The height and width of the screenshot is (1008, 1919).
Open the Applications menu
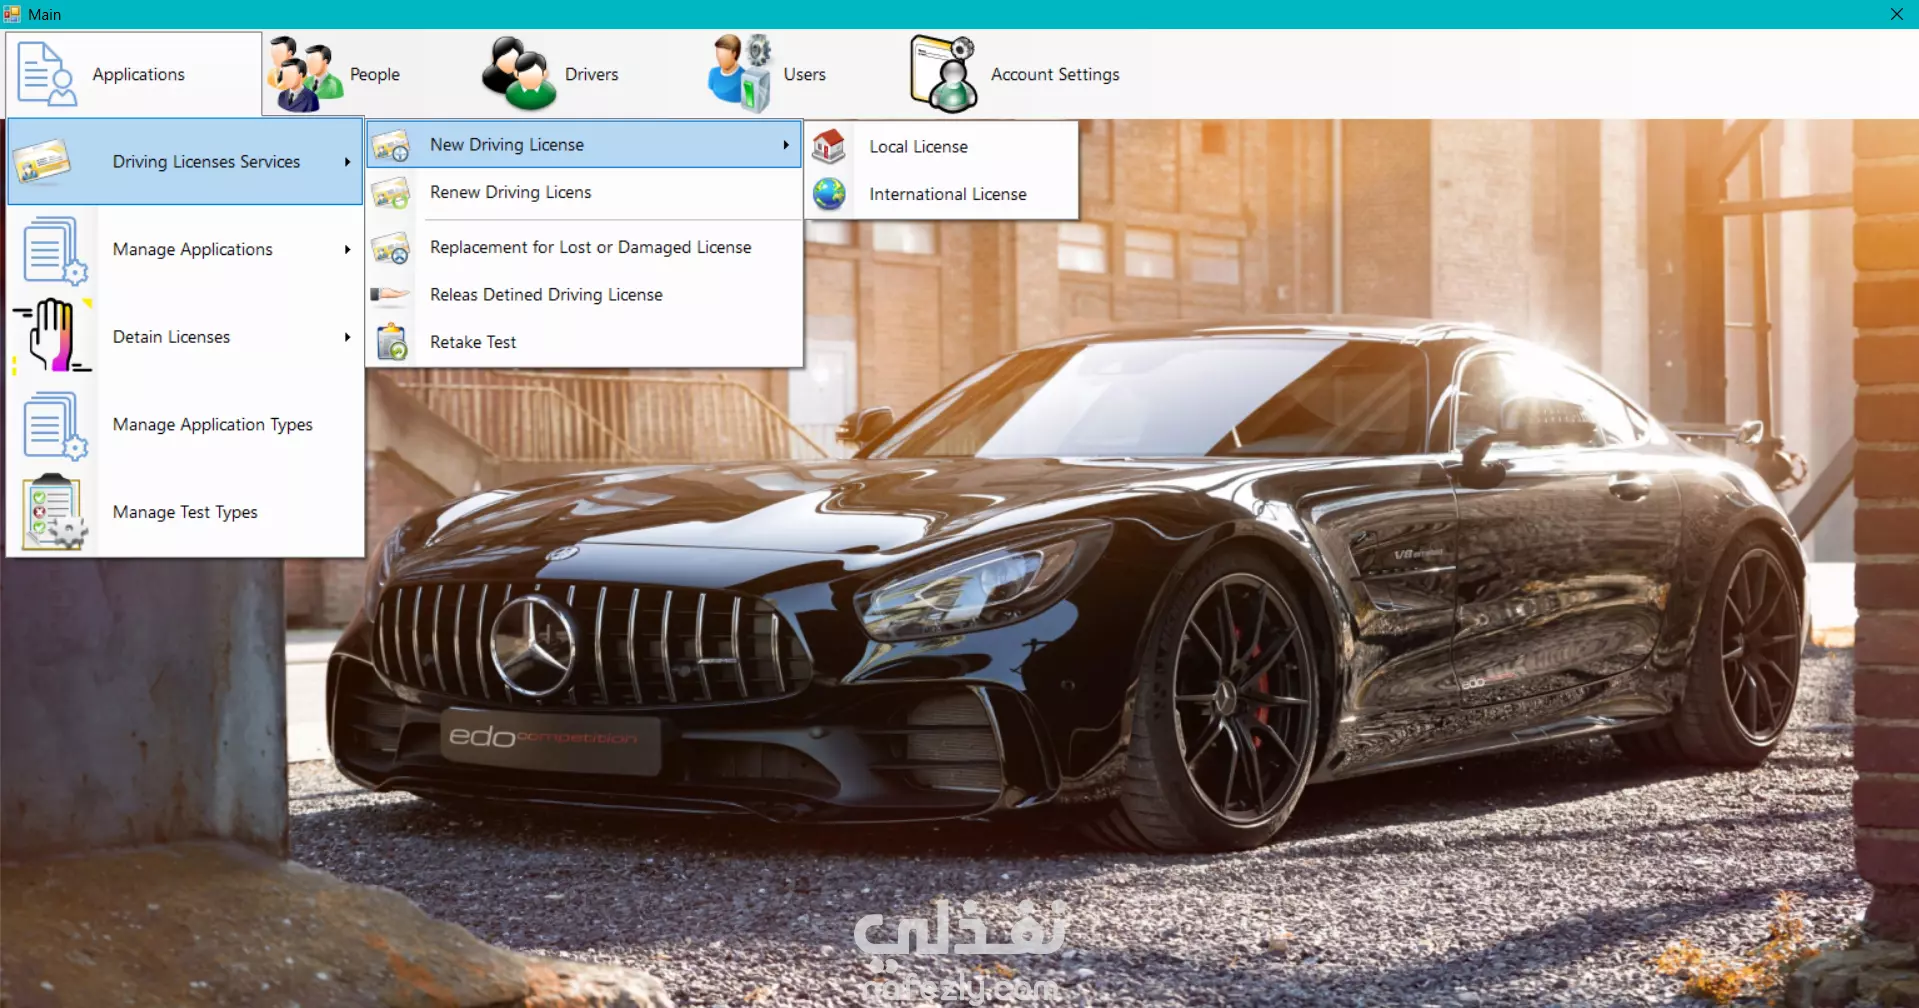(x=134, y=74)
